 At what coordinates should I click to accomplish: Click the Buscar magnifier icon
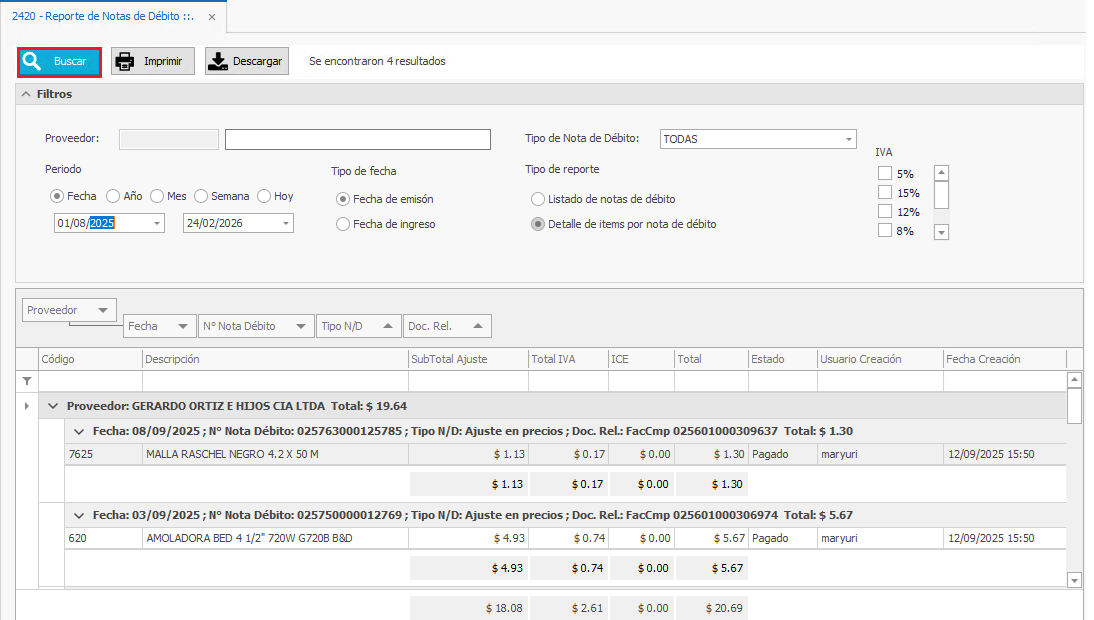click(33, 62)
